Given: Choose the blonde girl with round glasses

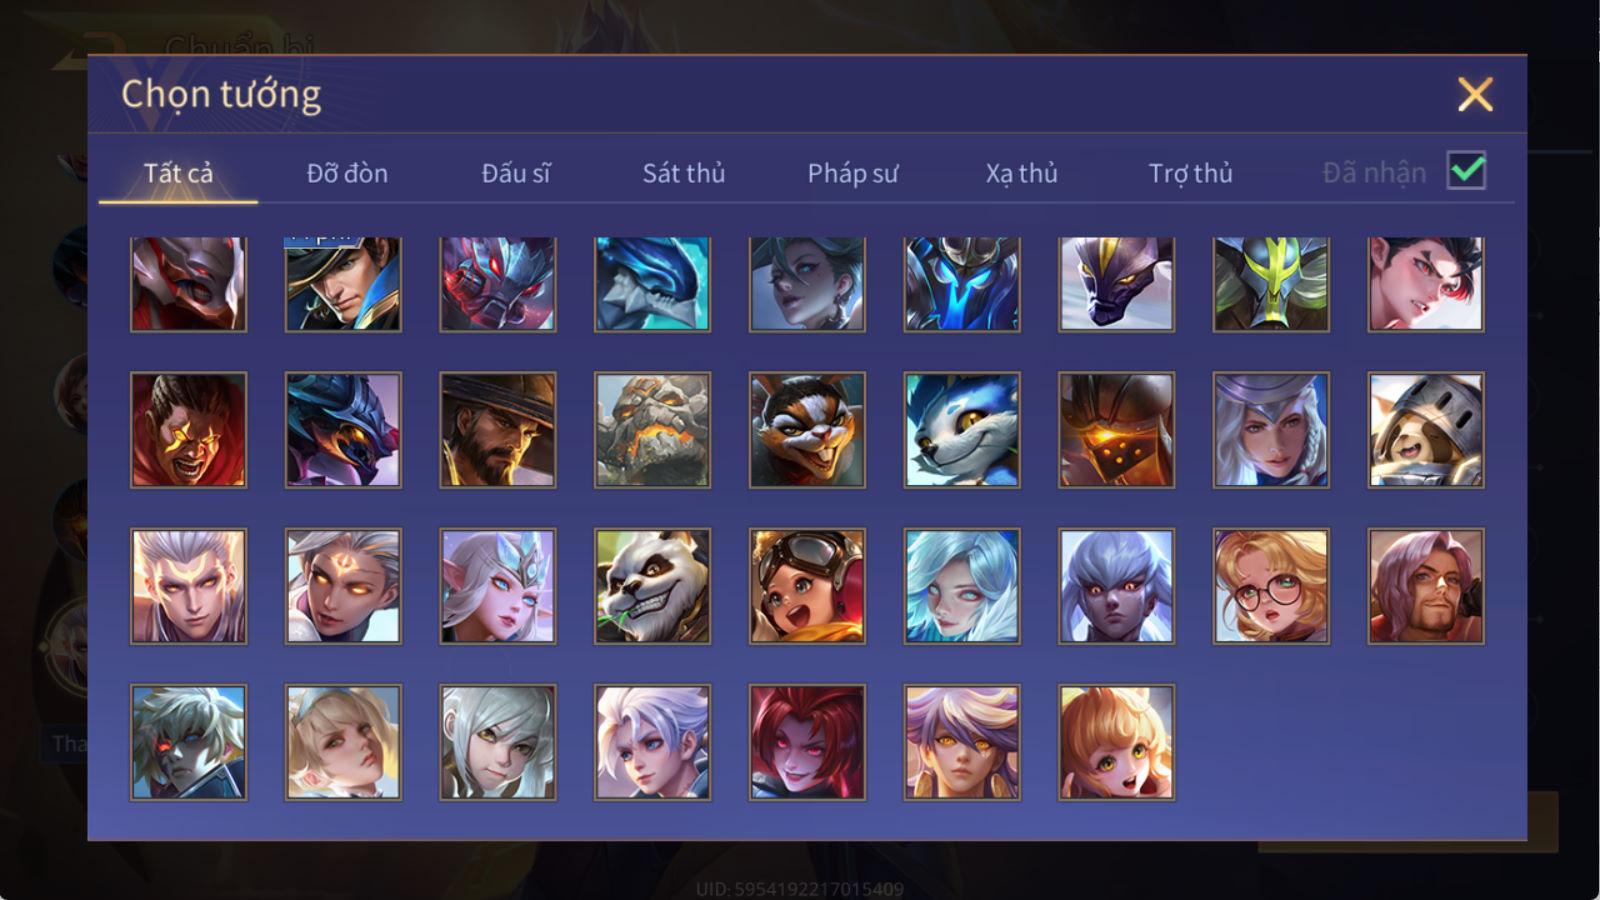Looking at the screenshot, I should click(x=1271, y=586).
